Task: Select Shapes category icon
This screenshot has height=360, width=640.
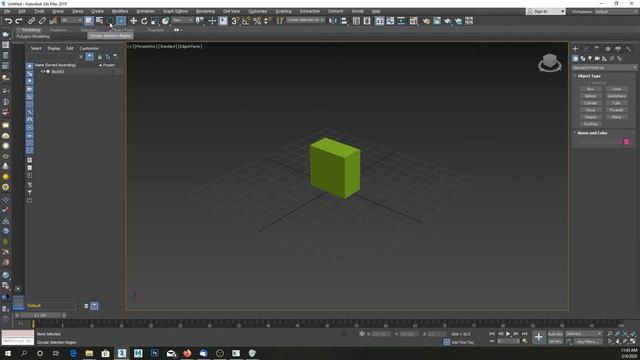Action: click(x=583, y=59)
